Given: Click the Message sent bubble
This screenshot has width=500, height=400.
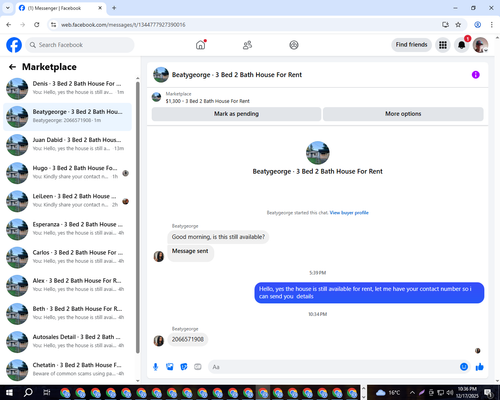Looking at the screenshot, I should click(x=190, y=252).
